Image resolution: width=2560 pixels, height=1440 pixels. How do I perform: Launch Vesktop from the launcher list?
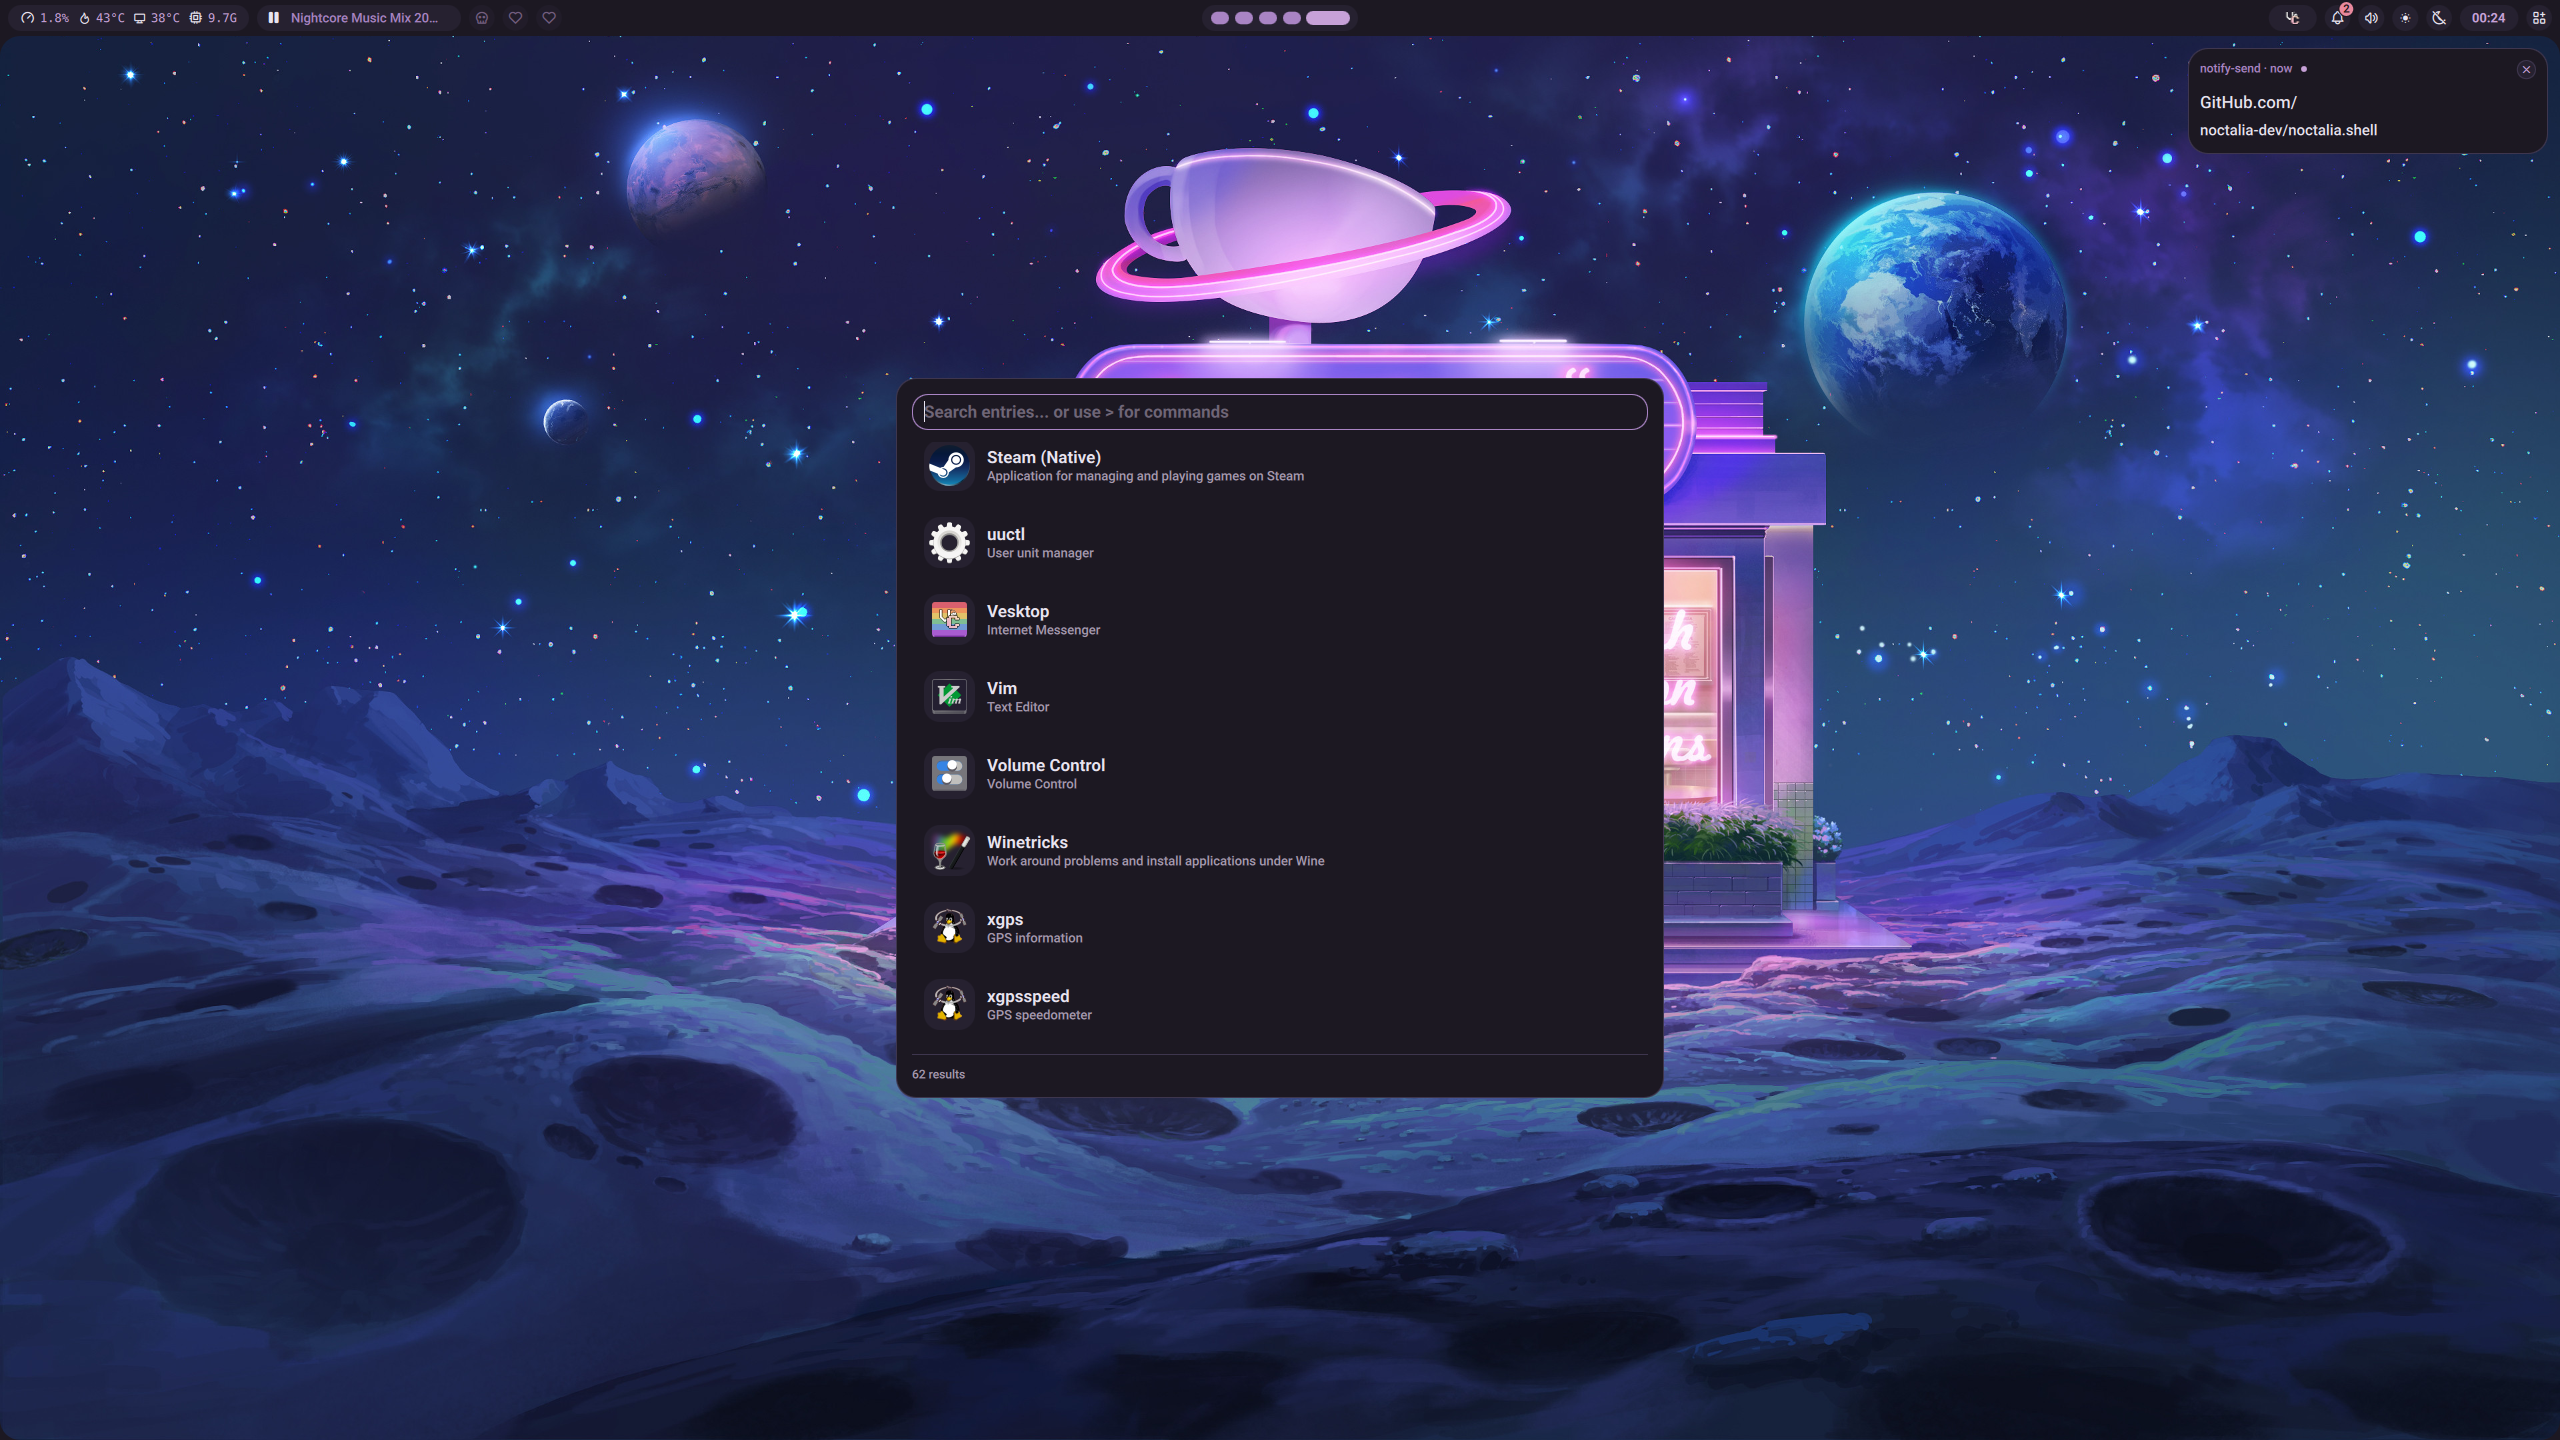click(x=1018, y=619)
